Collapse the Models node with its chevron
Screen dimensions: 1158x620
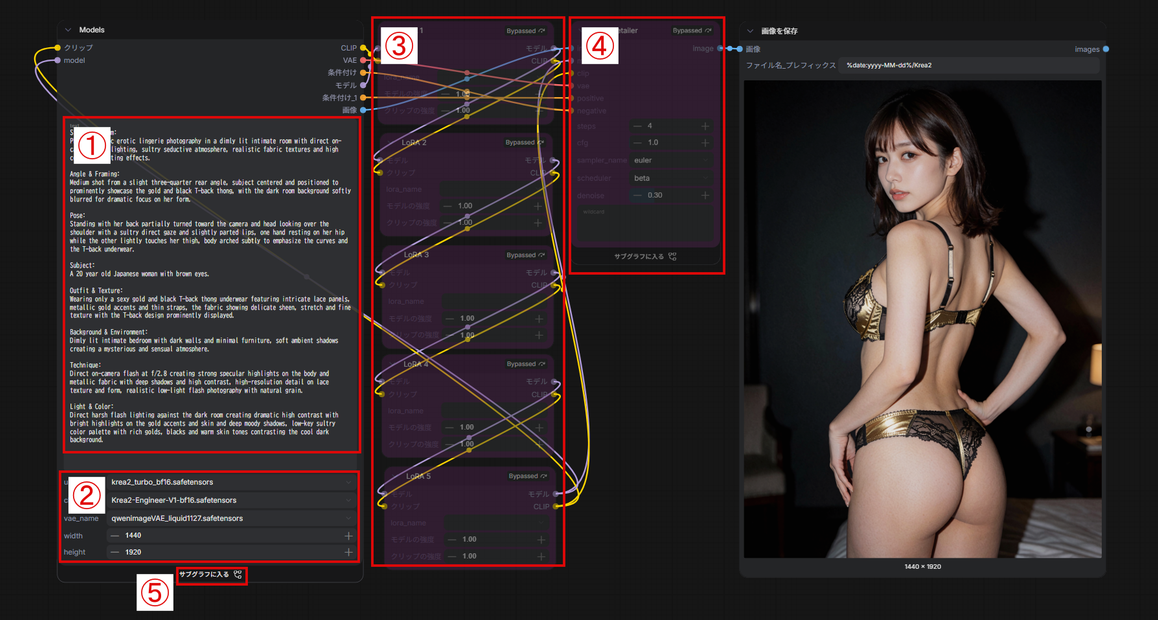pyautogui.click(x=68, y=30)
